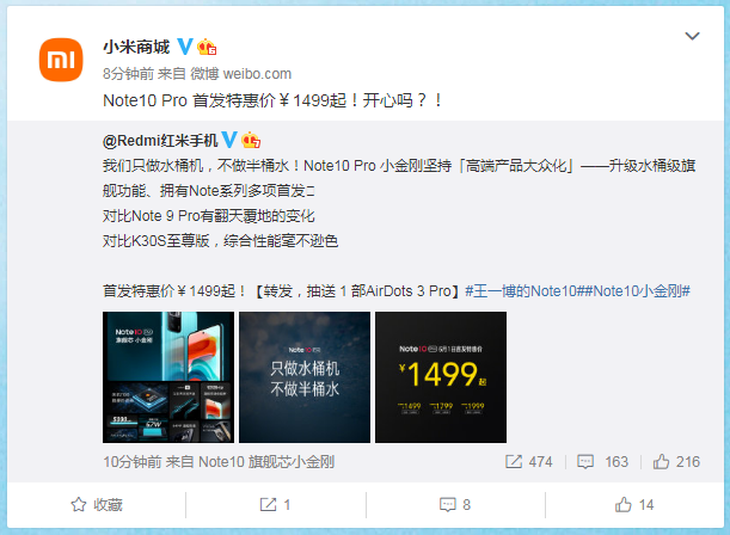Open the 只做水桶机 thumbnail image
The image size is (730, 535).
coord(304,377)
